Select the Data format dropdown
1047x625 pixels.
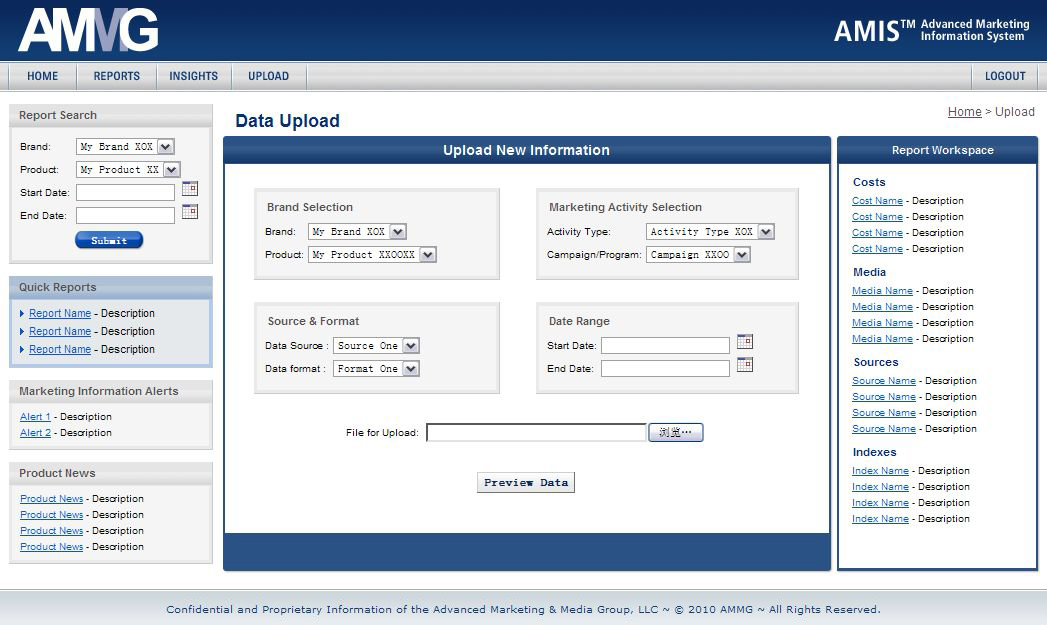point(410,369)
